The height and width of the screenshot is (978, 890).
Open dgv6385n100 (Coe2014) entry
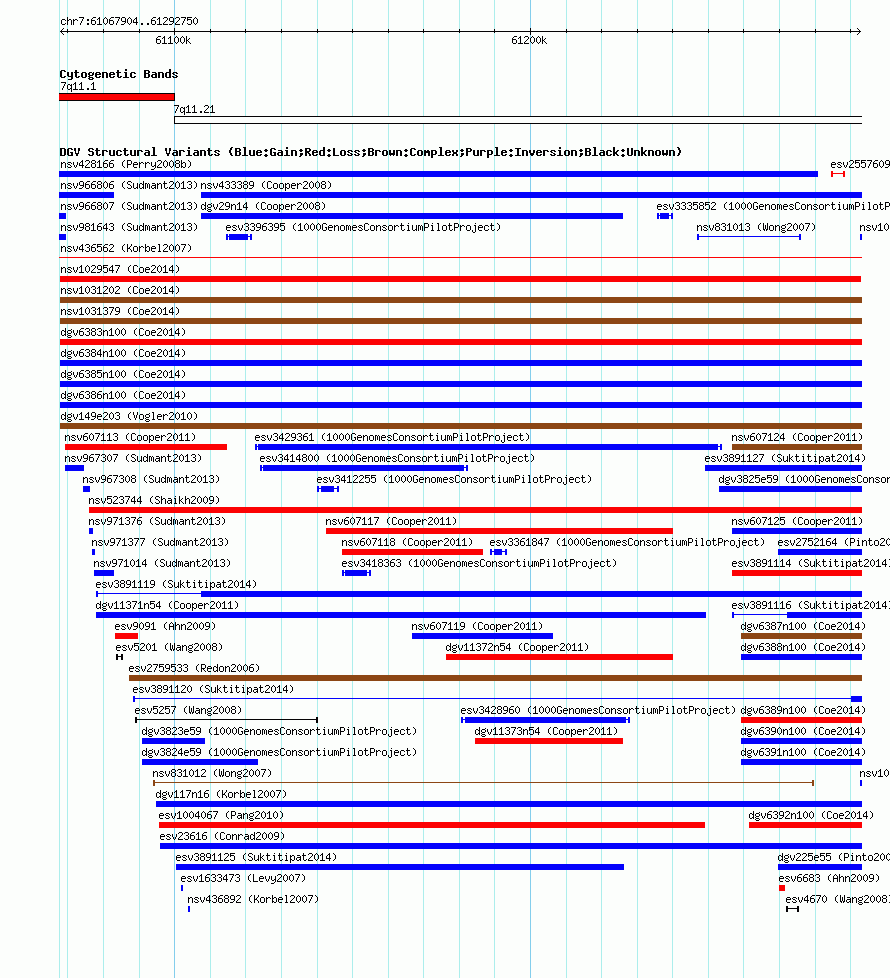point(123,374)
